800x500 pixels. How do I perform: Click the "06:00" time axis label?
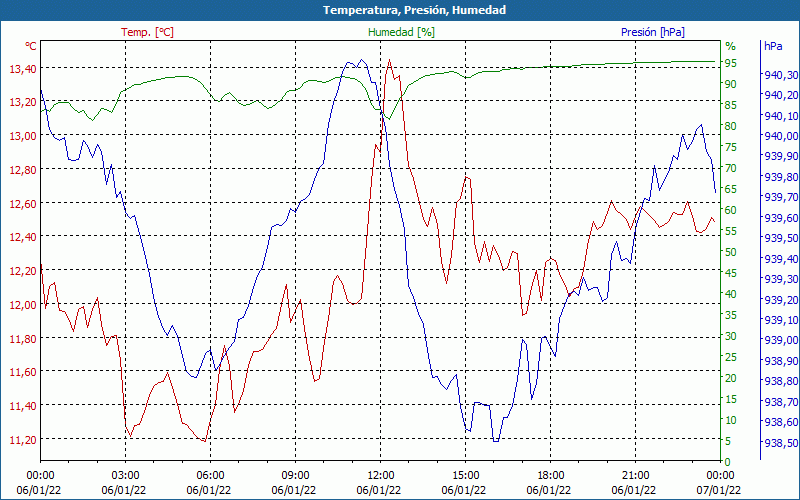[210, 476]
